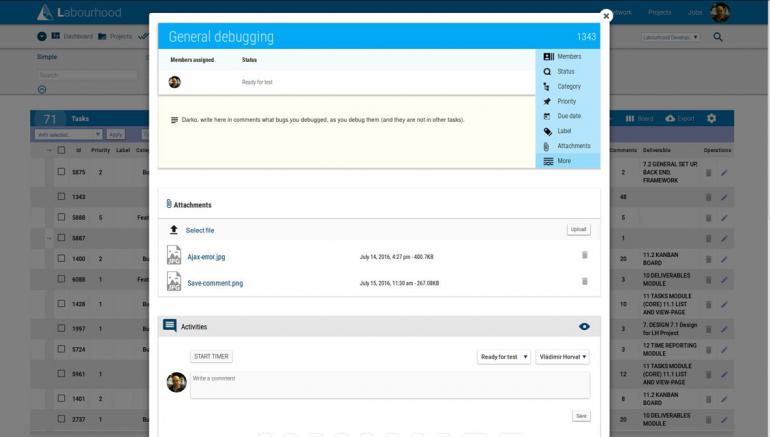Collapse the filter section circle arrow
This screenshot has width=770, height=437.
click(42, 89)
